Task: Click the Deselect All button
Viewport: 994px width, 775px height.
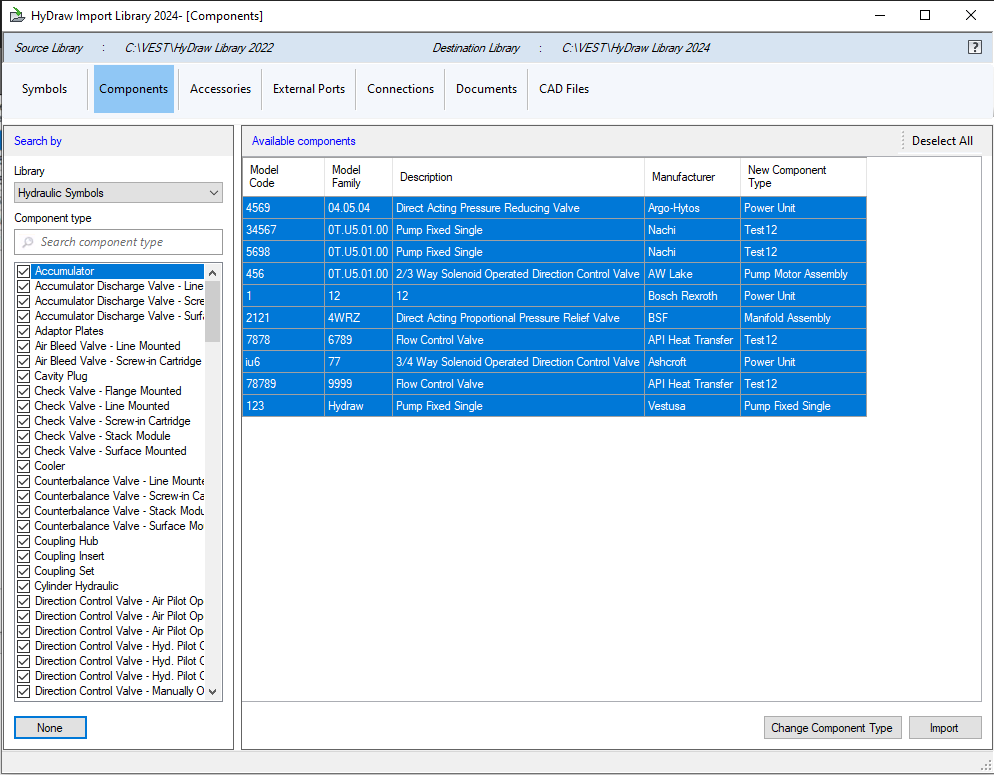Action: point(941,140)
